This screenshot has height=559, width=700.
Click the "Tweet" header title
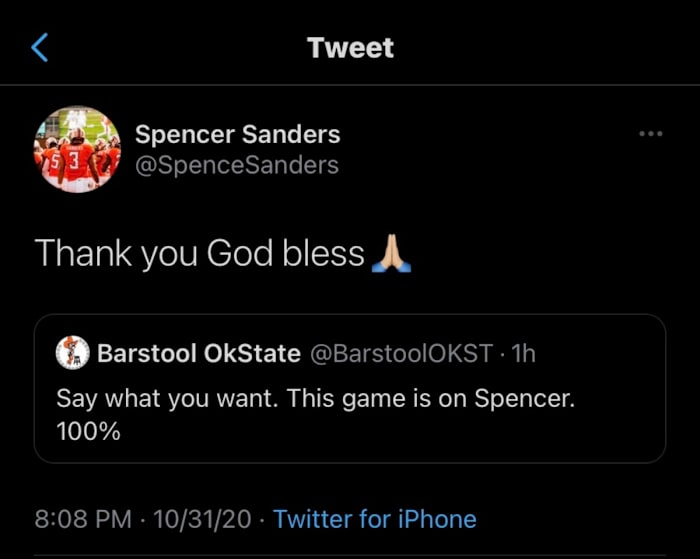[x=350, y=47]
